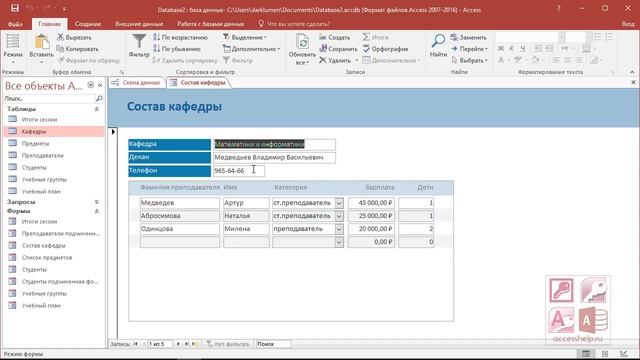Click the Кафедра field value
640x360 pixels.
pyautogui.click(x=274, y=144)
